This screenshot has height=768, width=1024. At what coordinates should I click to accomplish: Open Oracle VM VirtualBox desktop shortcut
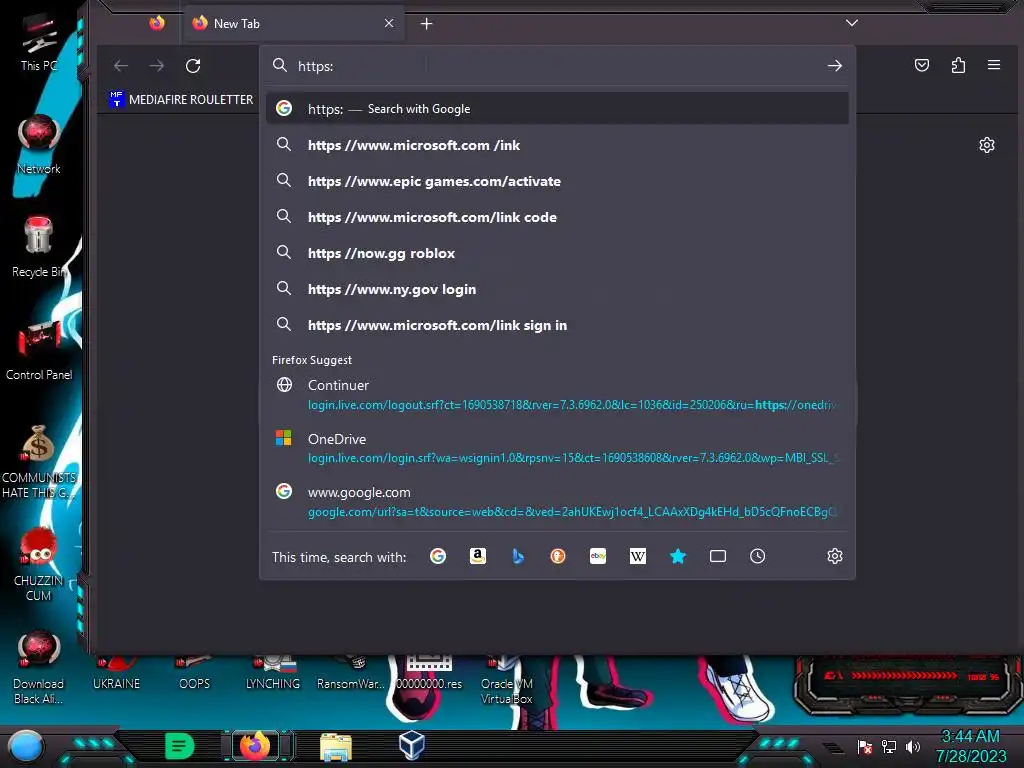[506, 679]
